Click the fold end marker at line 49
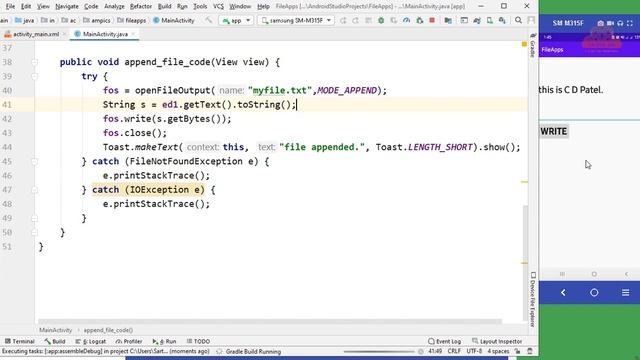Image resolution: width=640 pixels, height=360 pixels. [x=35, y=218]
